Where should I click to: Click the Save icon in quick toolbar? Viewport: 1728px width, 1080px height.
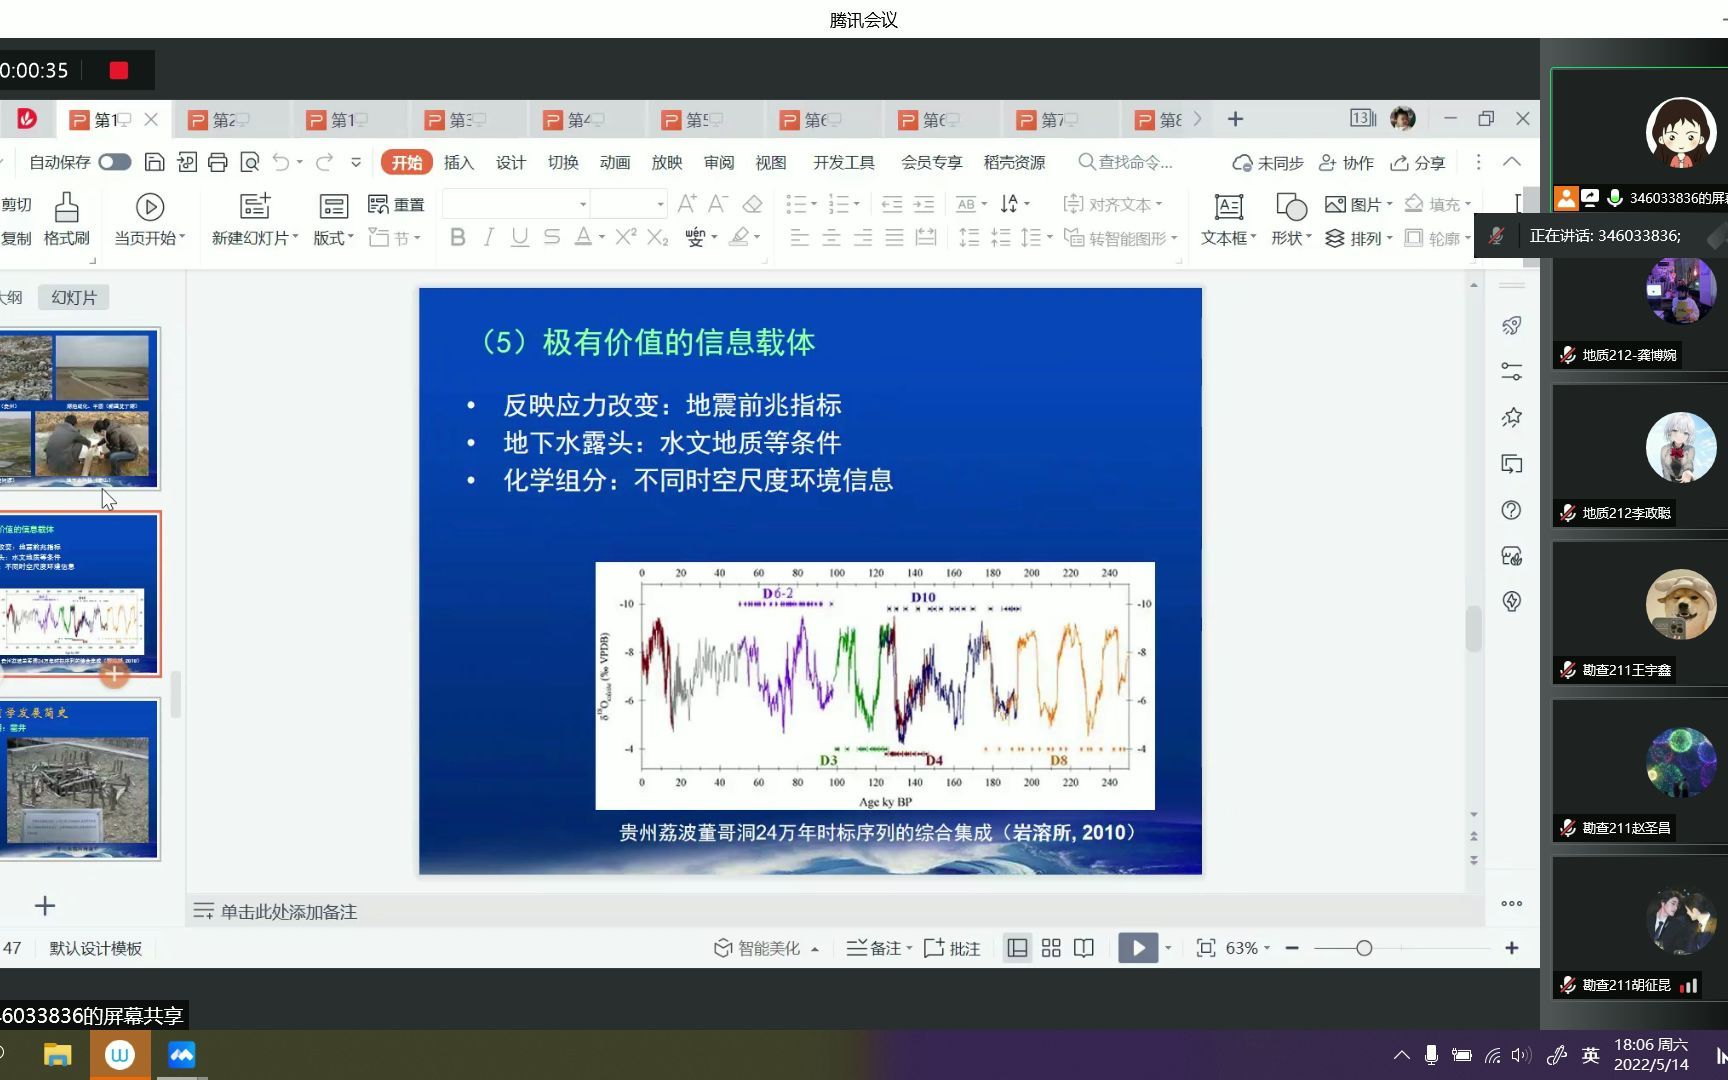click(x=154, y=162)
